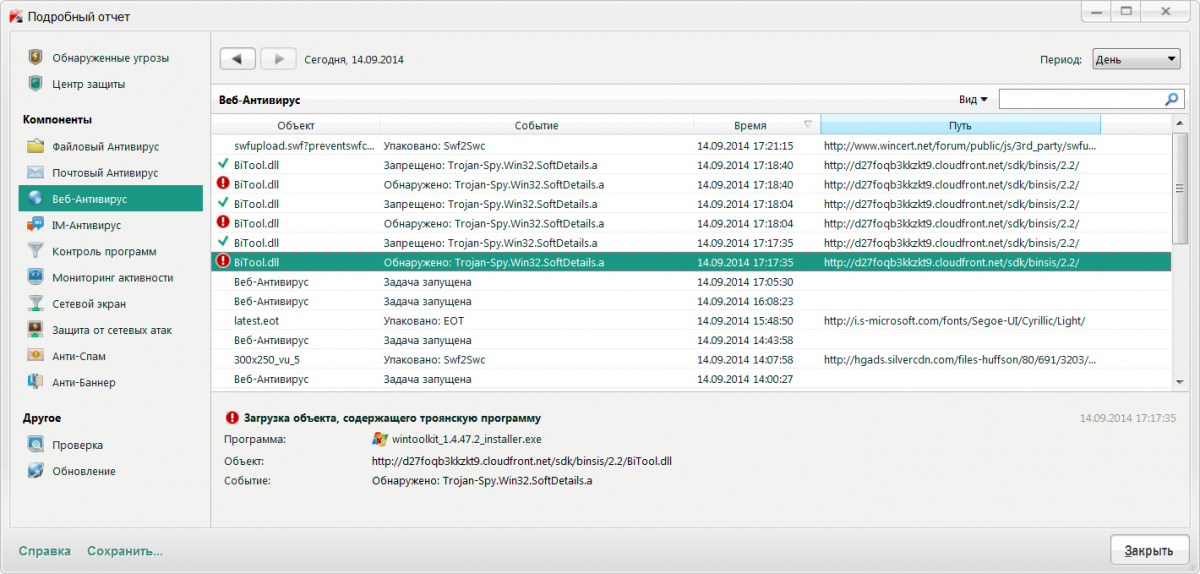Click the hgads.silvercdn.com path cell
1200x574 pixels.
[960, 360]
